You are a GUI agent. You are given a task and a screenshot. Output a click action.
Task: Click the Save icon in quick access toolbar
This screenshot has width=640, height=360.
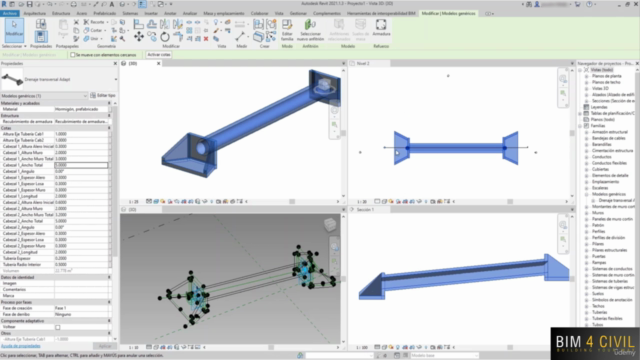click(29, 4)
